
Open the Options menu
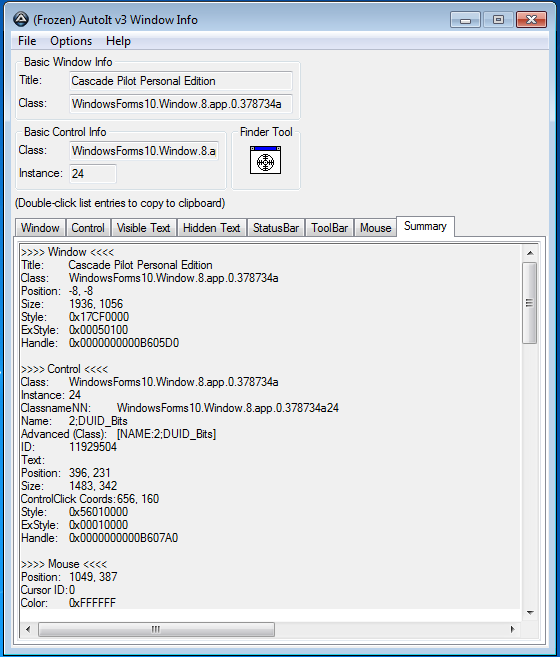click(71, 41)
